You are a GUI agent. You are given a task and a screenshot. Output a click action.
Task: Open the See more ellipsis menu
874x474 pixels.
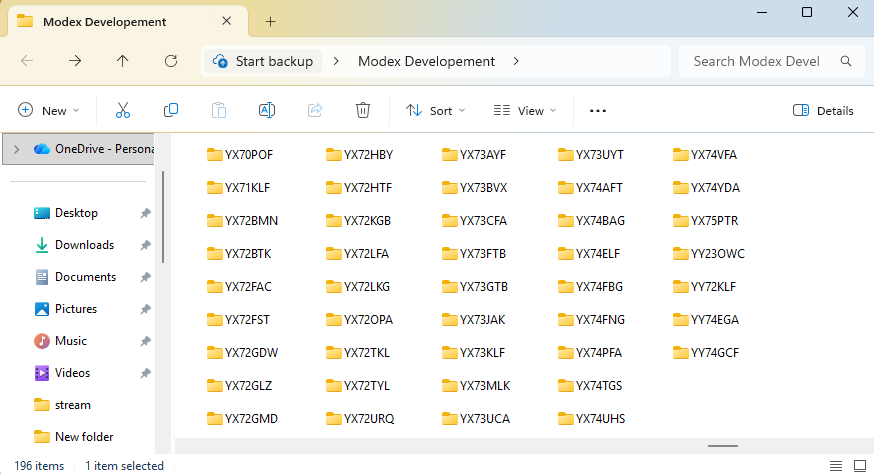click(598, 111)
